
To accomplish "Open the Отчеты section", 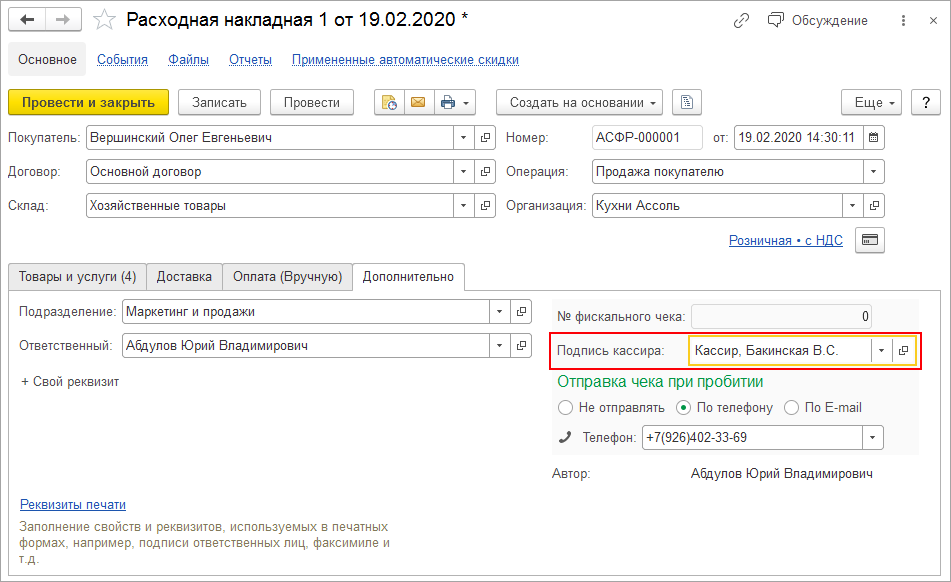I will coord(250,59).
